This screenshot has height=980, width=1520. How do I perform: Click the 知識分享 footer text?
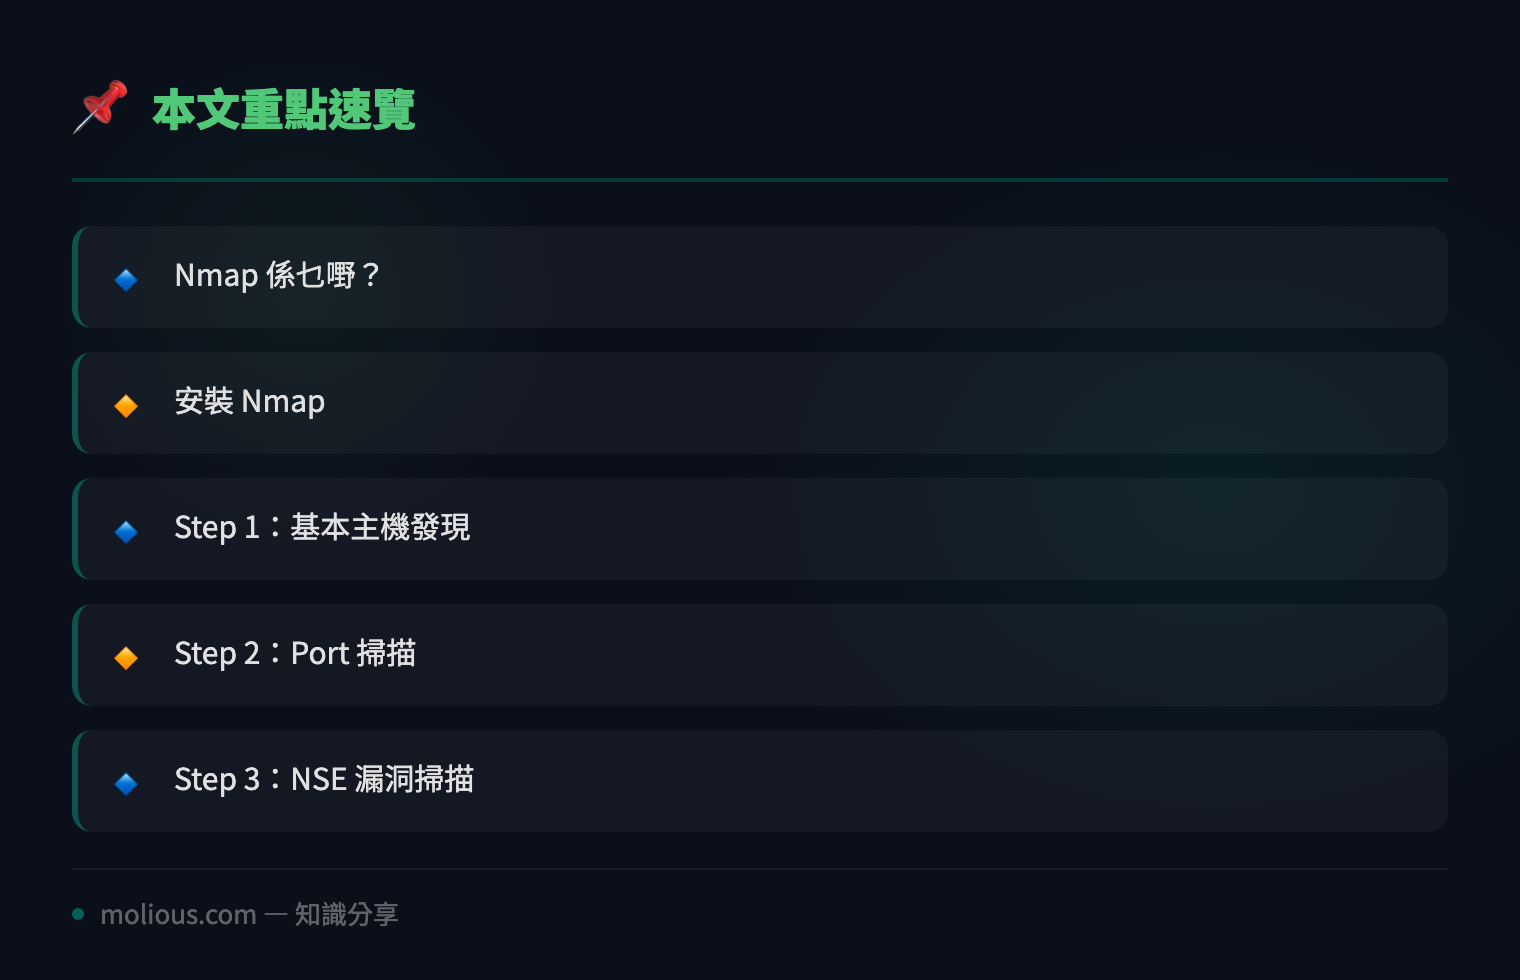[346, 914]
